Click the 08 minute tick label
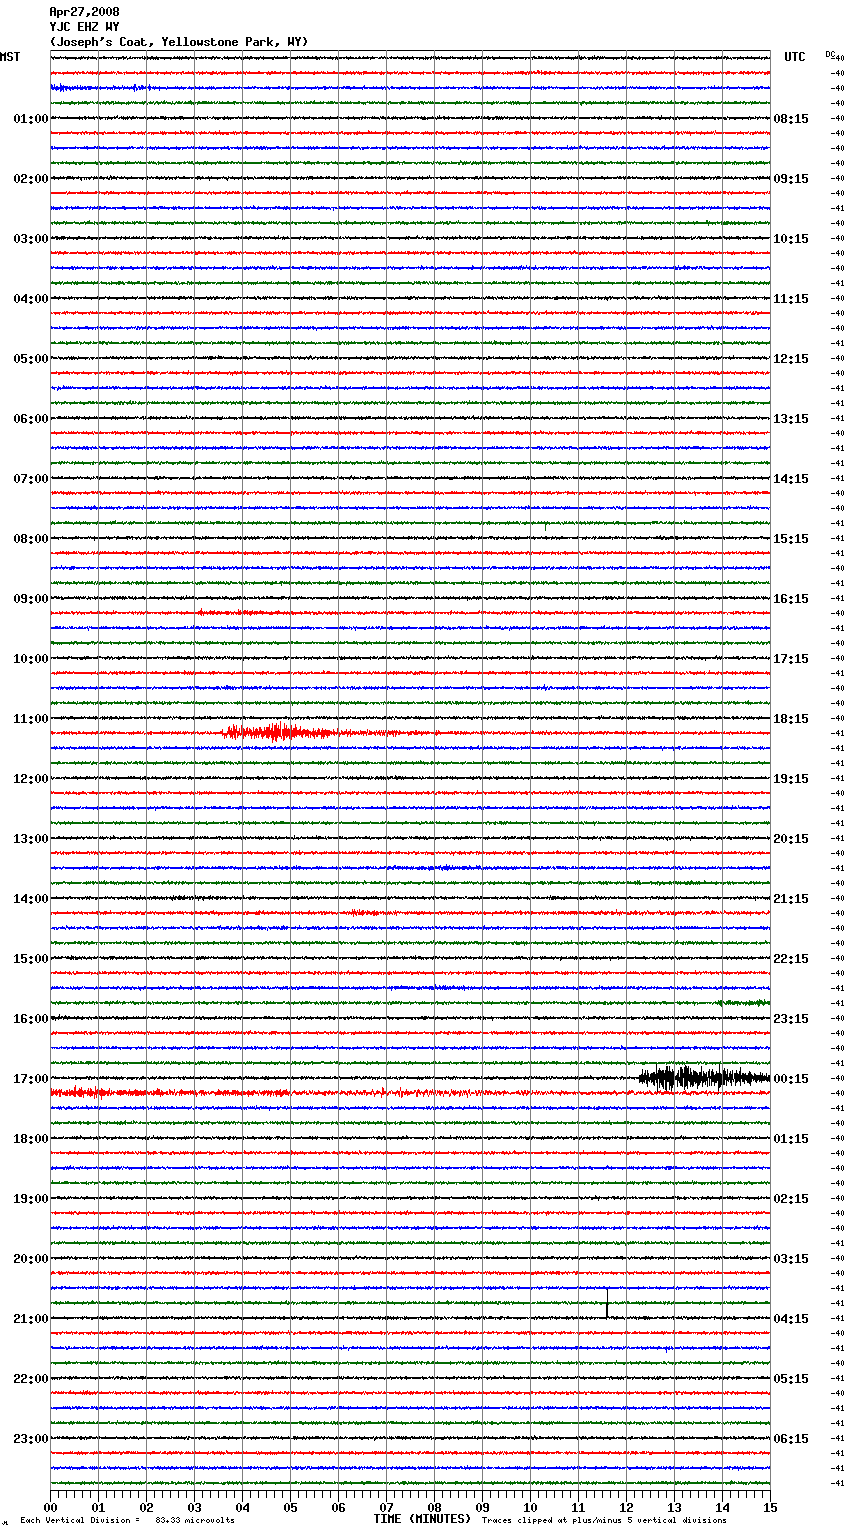Image resolution: width=850 pixels, height=1534 pixels. 435,1507
